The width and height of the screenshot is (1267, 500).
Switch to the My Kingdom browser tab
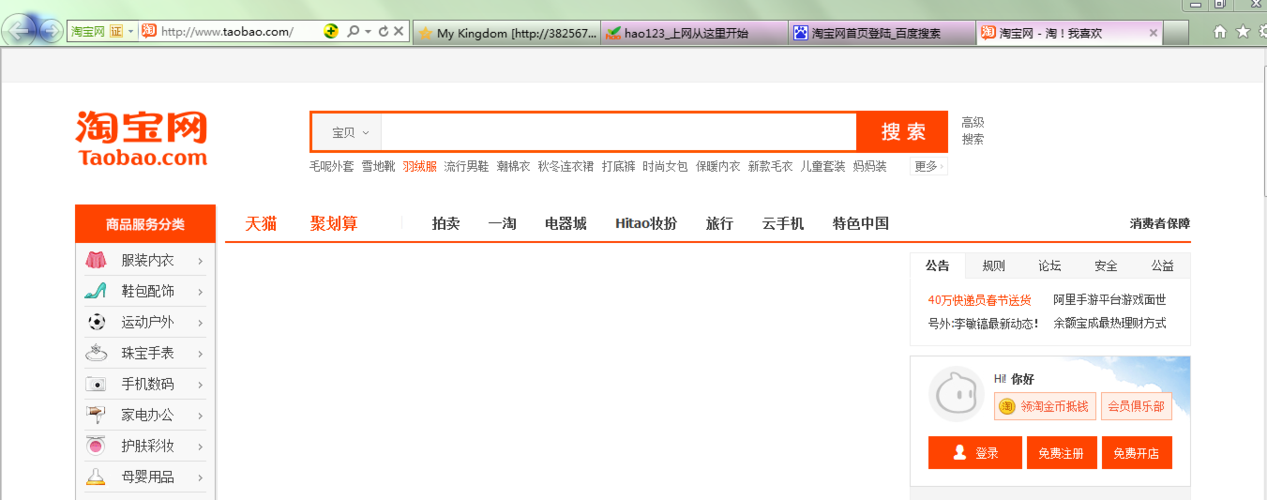point(507,33)
